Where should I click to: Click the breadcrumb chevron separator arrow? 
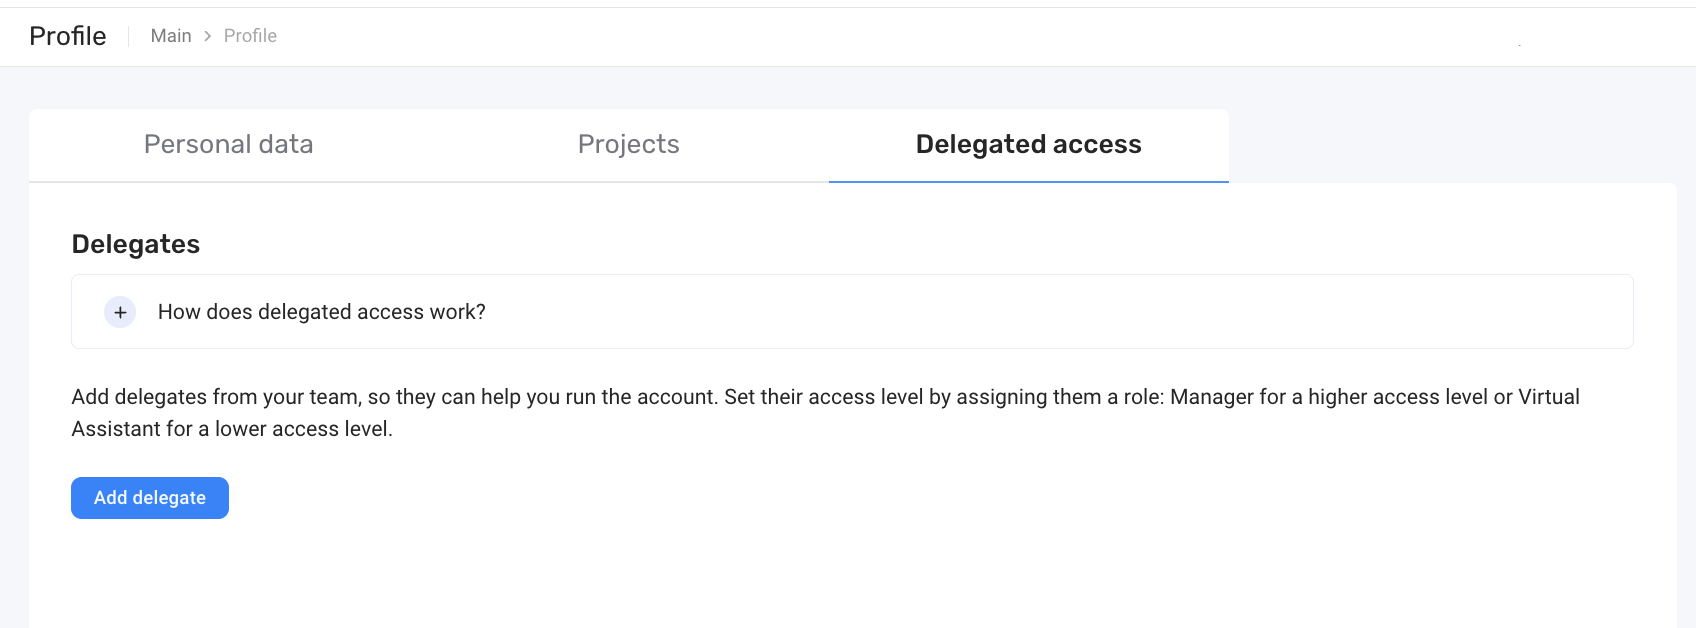[x=208, y=36]
